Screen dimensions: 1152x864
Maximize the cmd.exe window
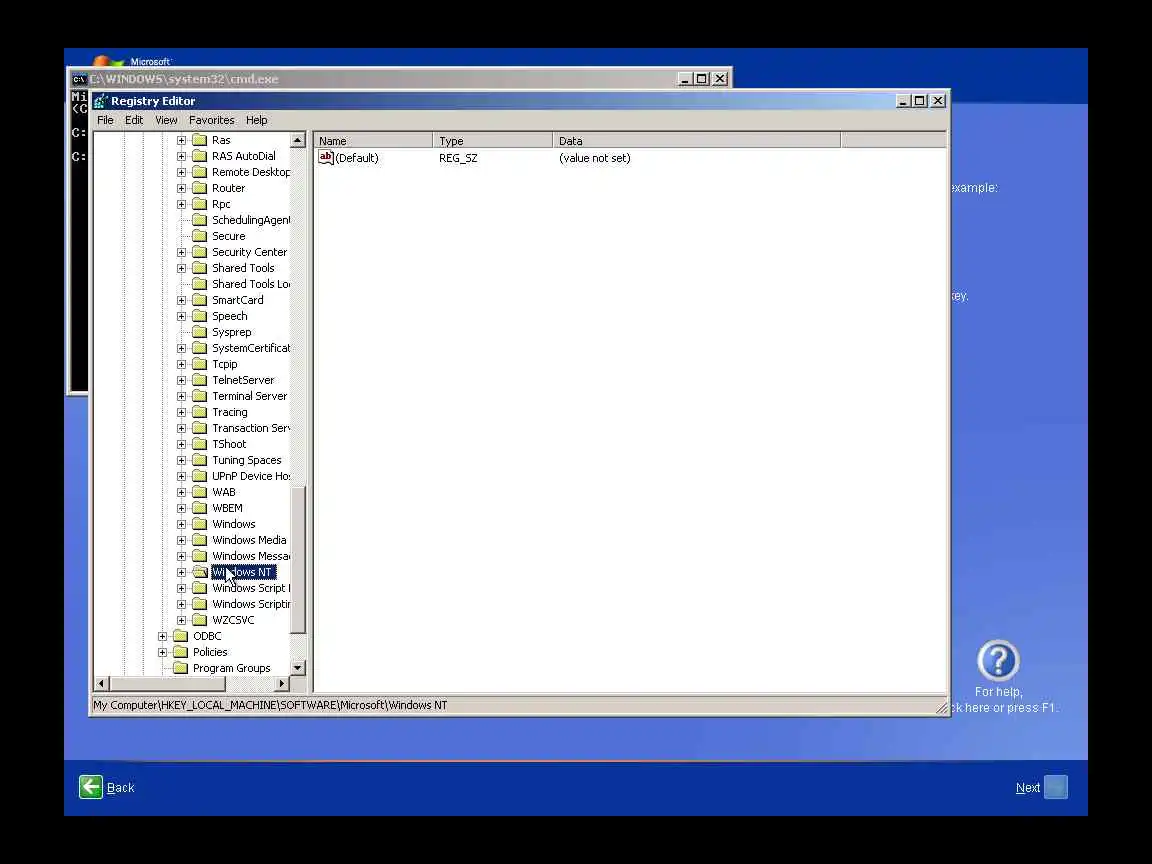click(702, 79)
